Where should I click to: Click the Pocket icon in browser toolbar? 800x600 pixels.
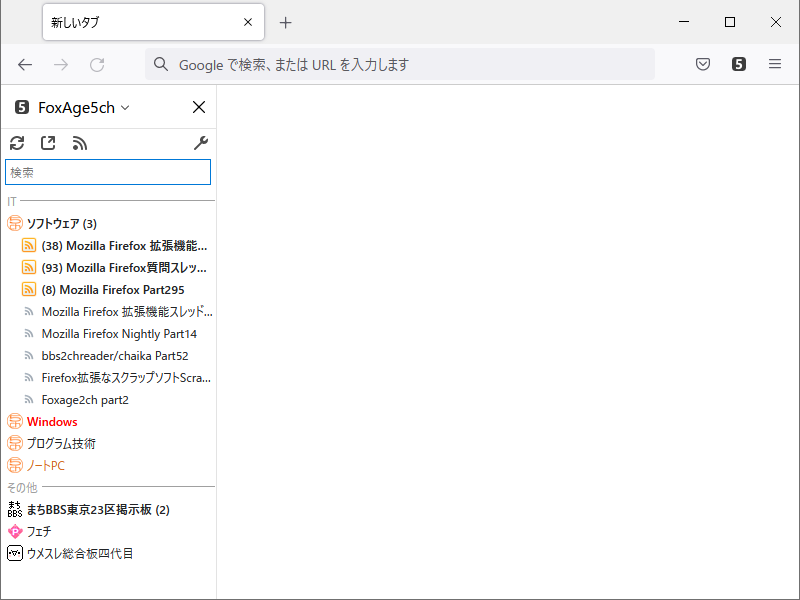(x=703, y=64)
